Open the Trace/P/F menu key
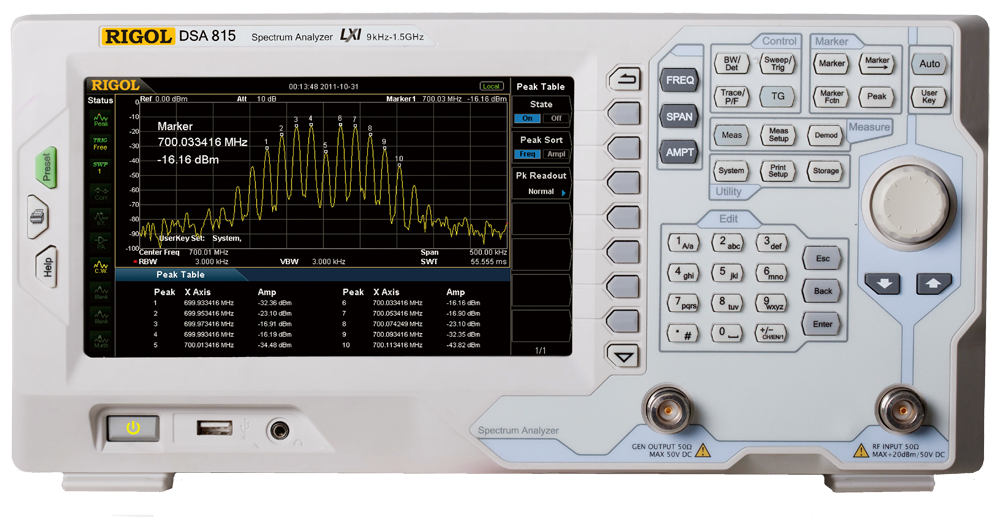The image size is (1000, 517). click(x=731, y=96)
